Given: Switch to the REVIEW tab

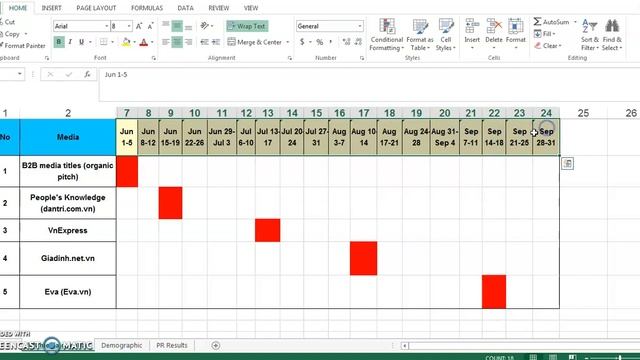Looking at the screenshot, I should pos(219,8).
